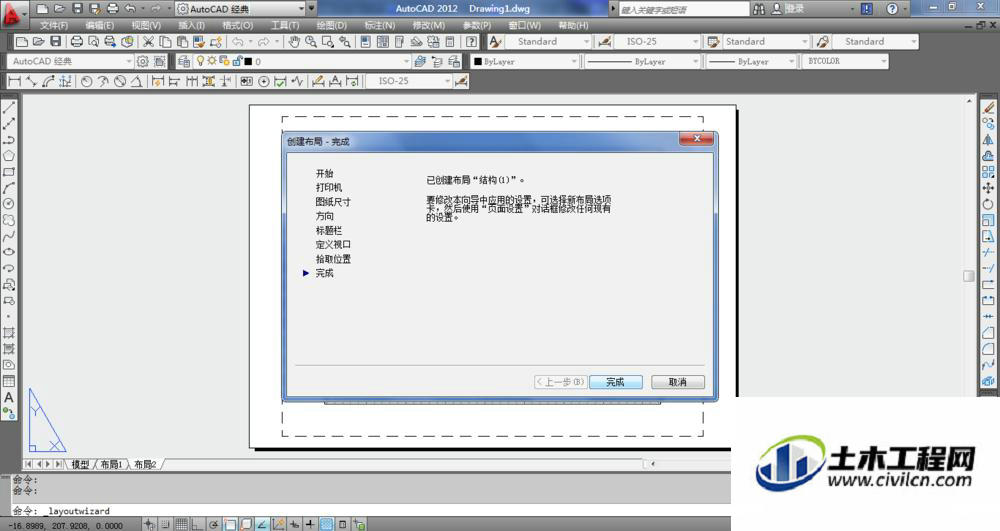Select the Polygon draw tool
The width and height of the screenshot is (1000, 531).
[x=9, y=156]
